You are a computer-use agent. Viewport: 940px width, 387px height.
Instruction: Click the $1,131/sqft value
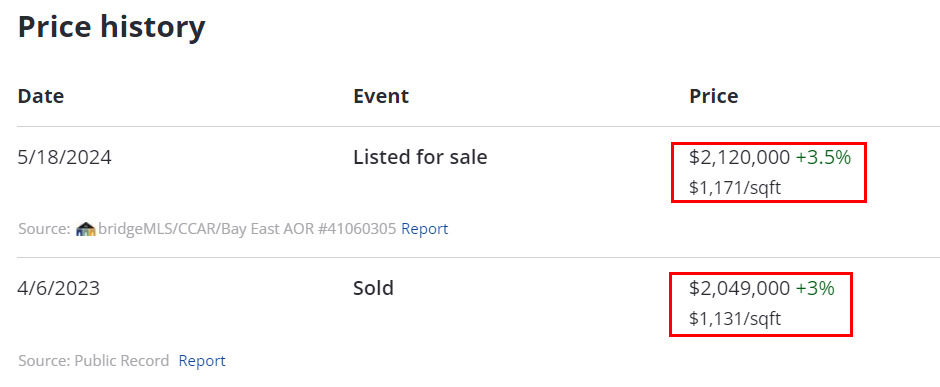click(735, 319)
